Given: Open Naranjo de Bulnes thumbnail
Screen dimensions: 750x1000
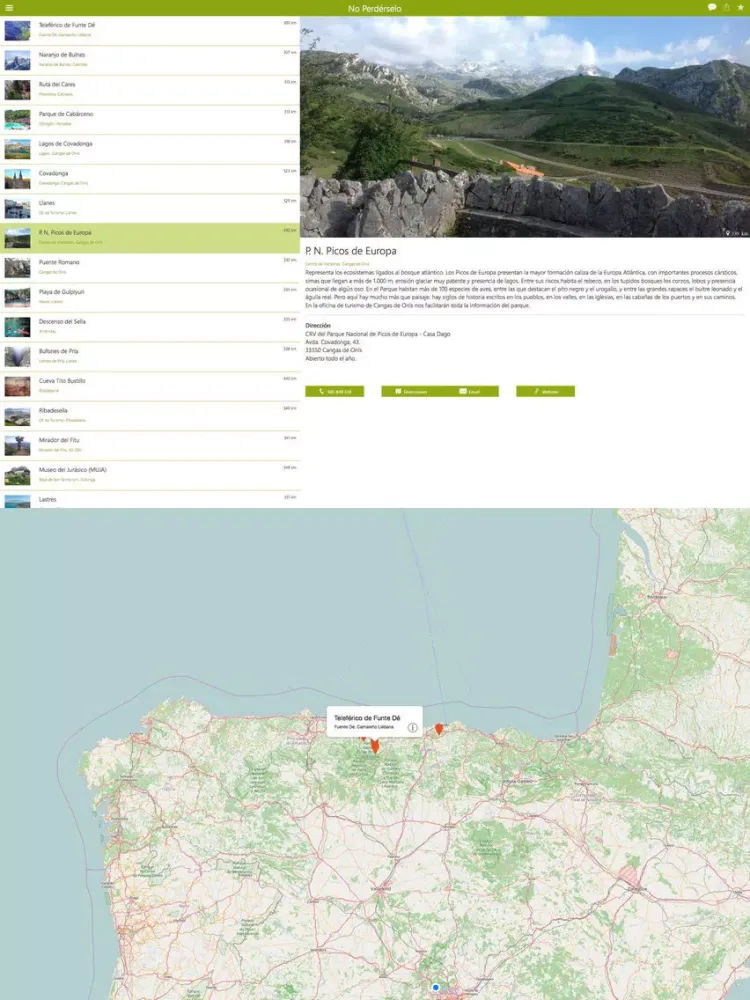Looking at the screenshot, I should pos(17,60).
